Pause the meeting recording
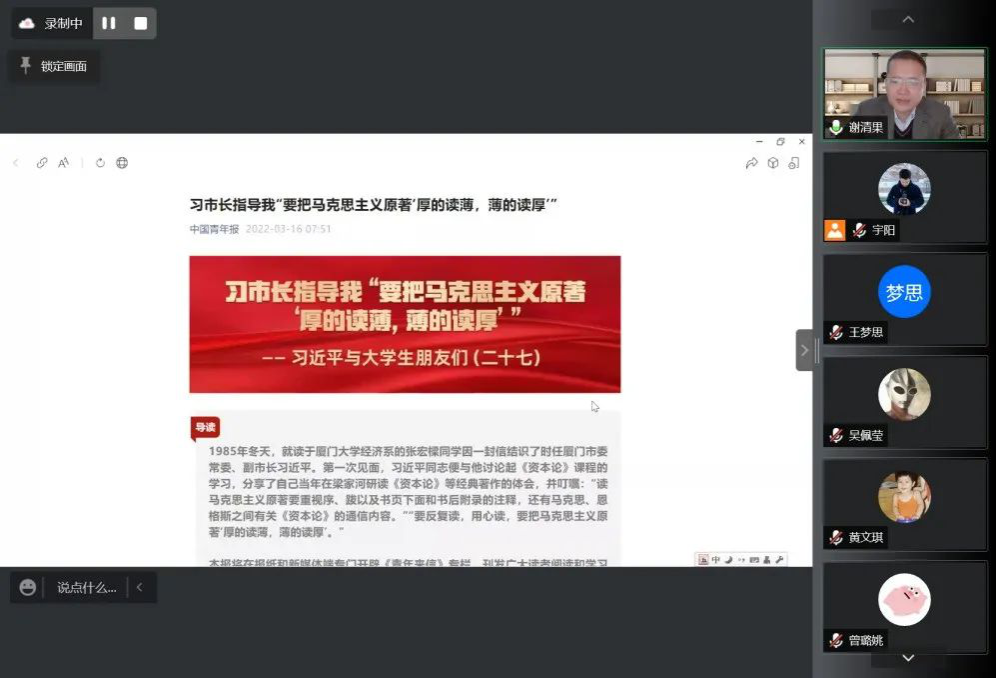996x678 pixels. (109, 23)
